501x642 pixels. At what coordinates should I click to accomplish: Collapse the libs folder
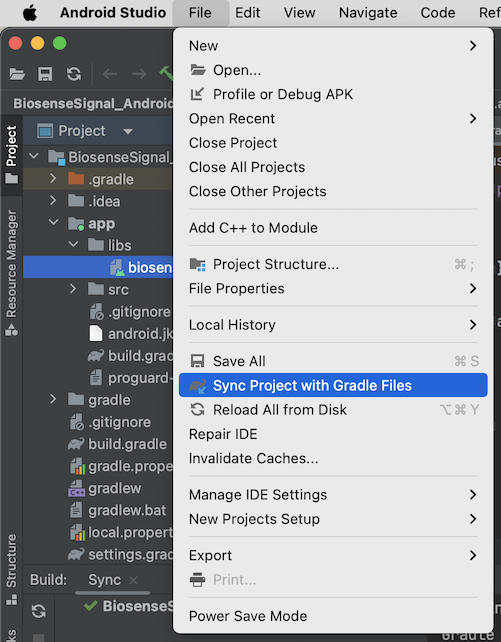click(x=73, y=244)
